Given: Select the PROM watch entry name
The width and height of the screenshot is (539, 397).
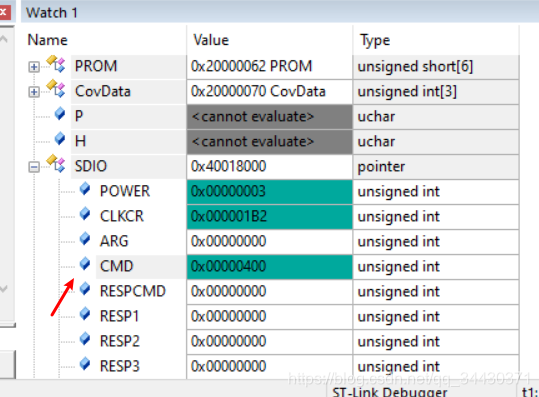Looking at the screenshot, I should [96, 66].
